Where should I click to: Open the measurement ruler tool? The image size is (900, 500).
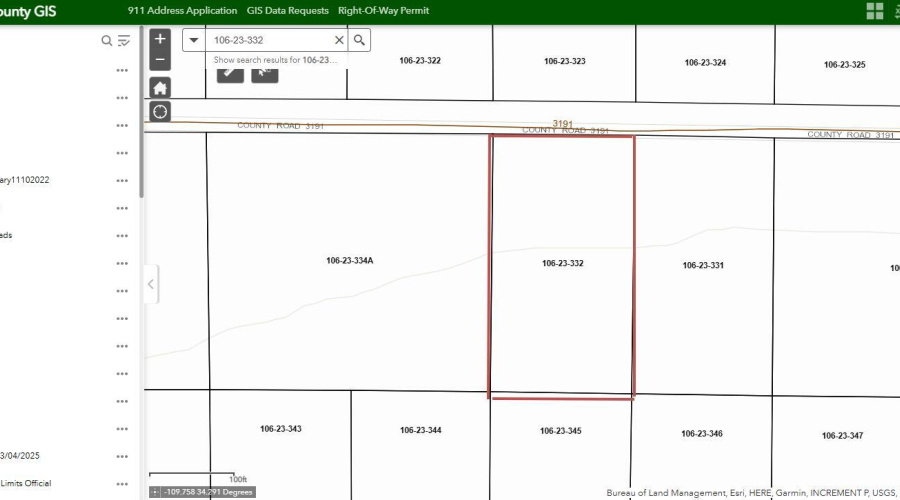click(x=230, y=72)
